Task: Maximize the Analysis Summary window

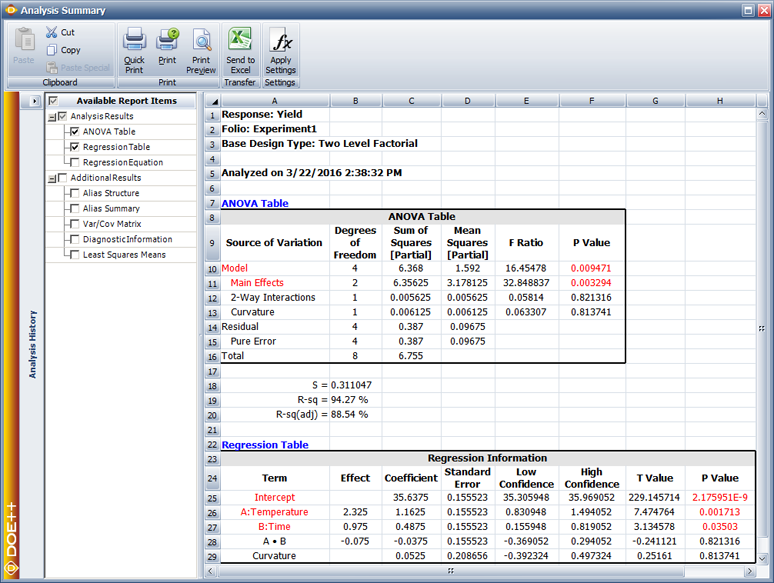Action: pos(748,10)
